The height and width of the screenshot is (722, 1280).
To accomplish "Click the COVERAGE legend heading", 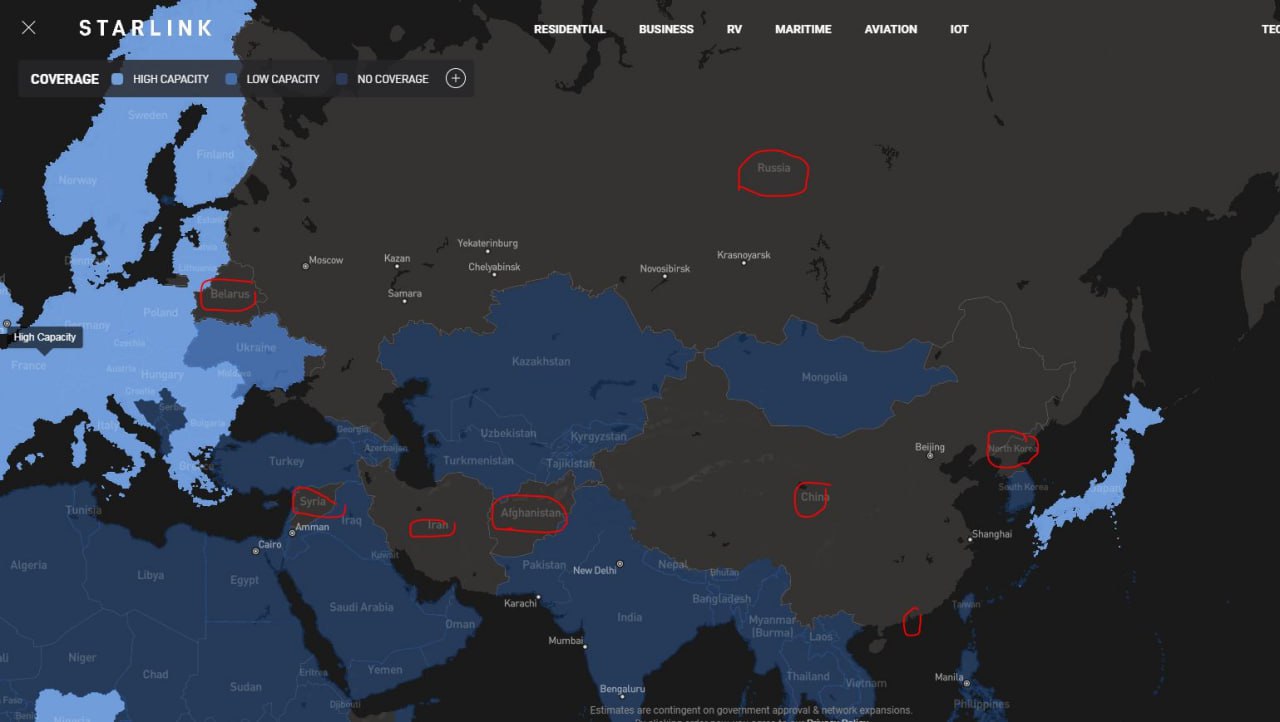I will pos(65,79).
